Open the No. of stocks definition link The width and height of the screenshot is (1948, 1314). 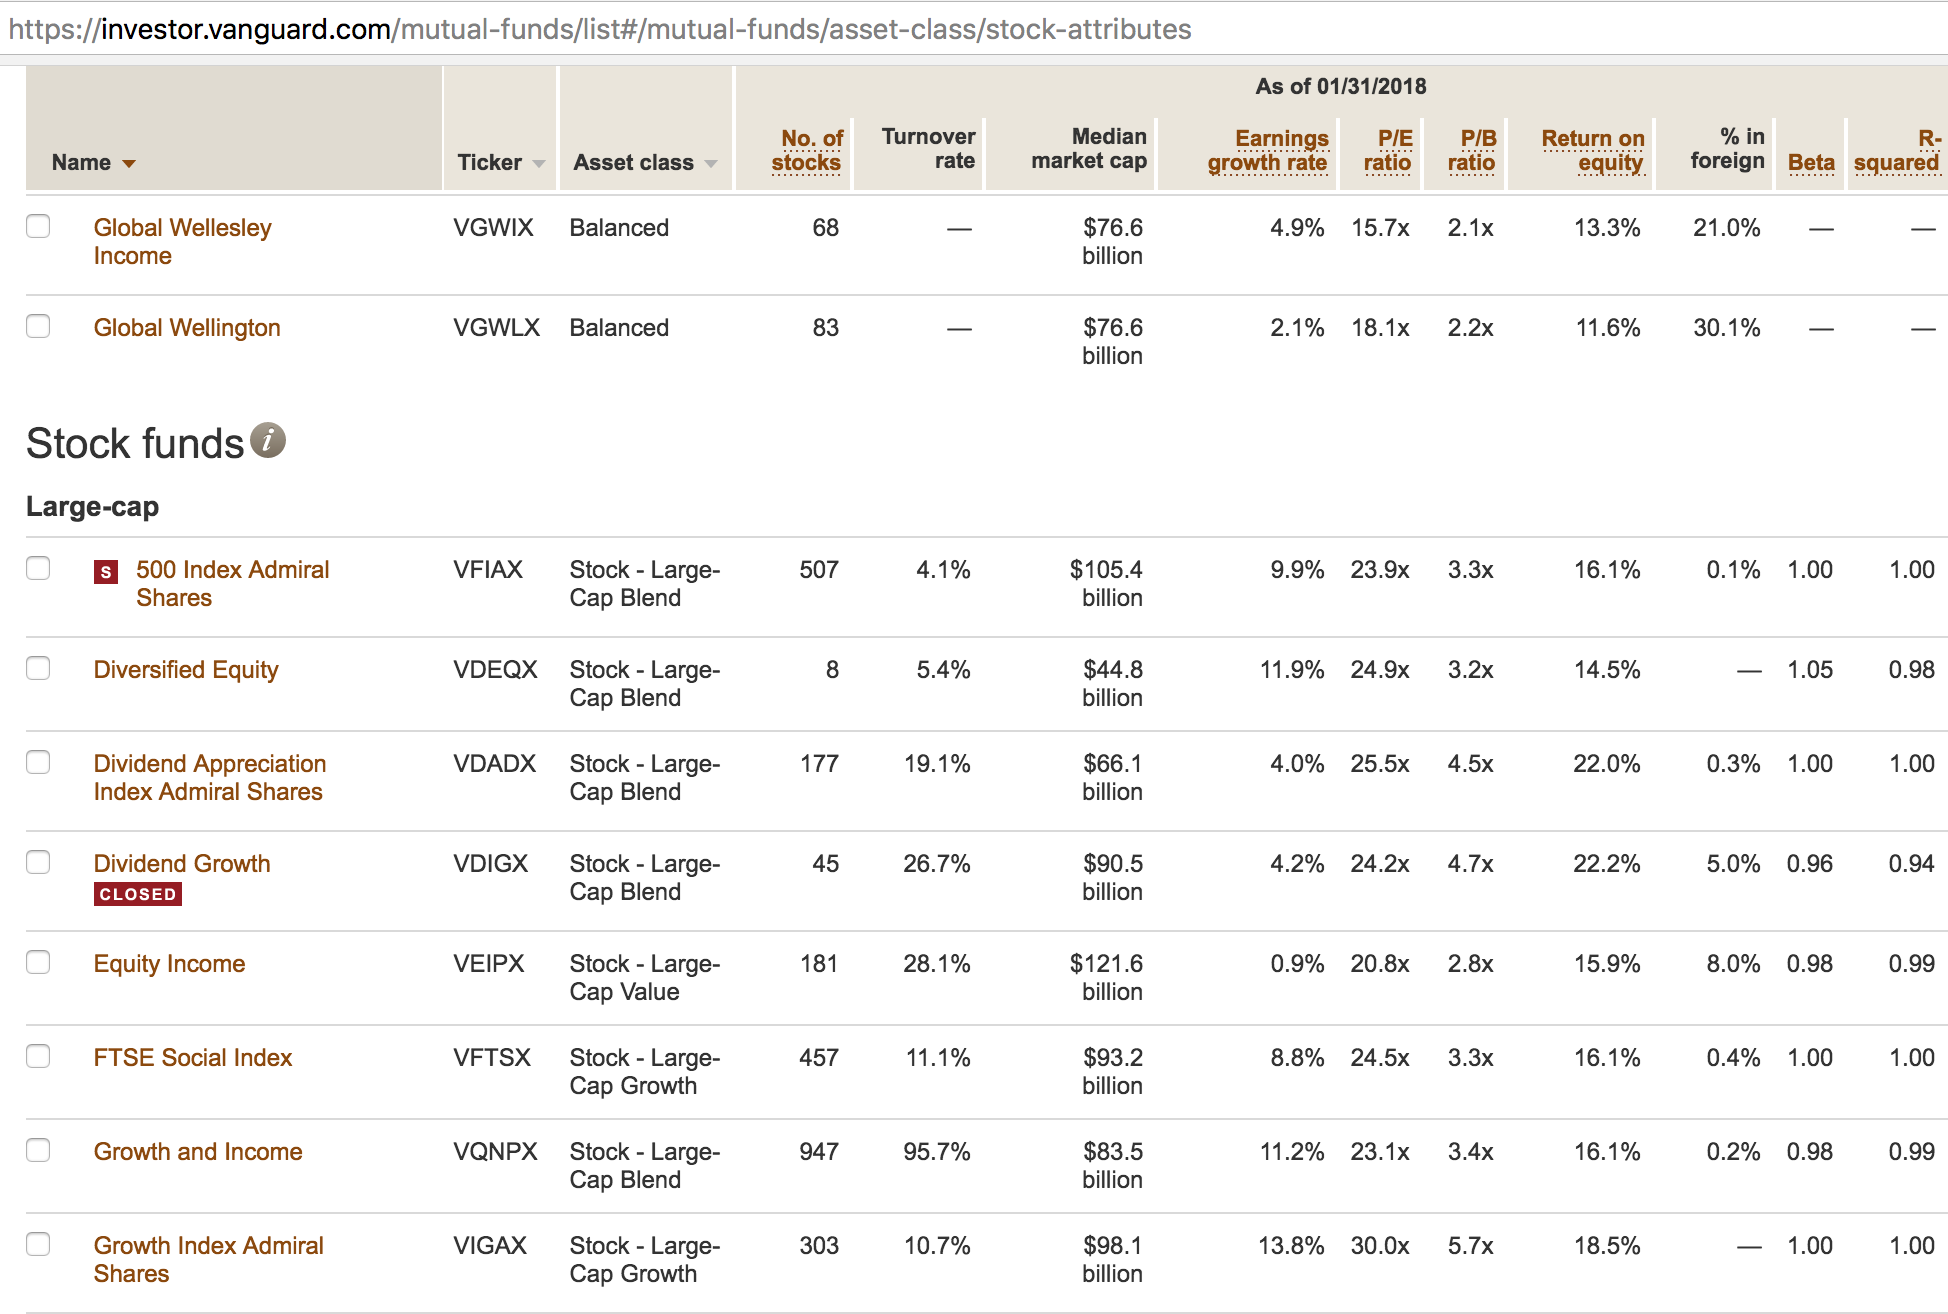[x=807, y=150]
